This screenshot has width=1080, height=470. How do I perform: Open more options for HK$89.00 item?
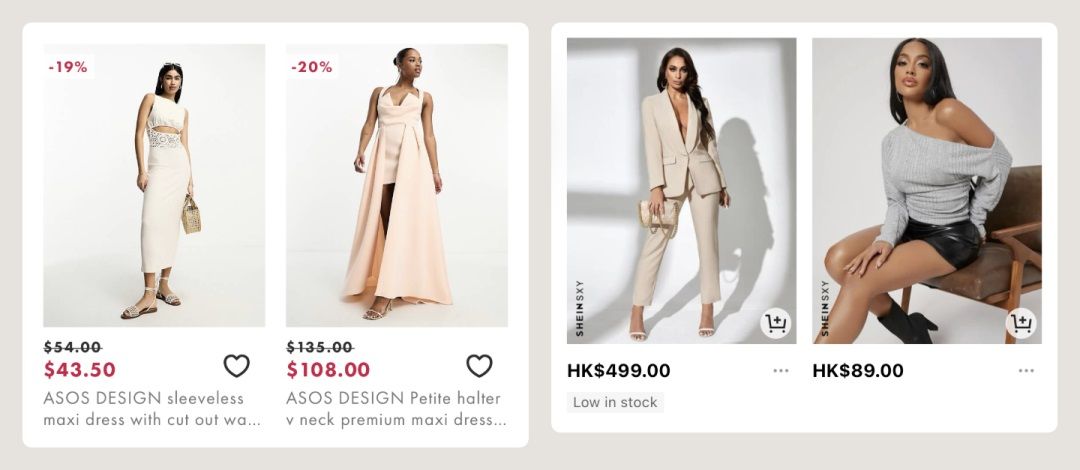tap(1026, 371)
